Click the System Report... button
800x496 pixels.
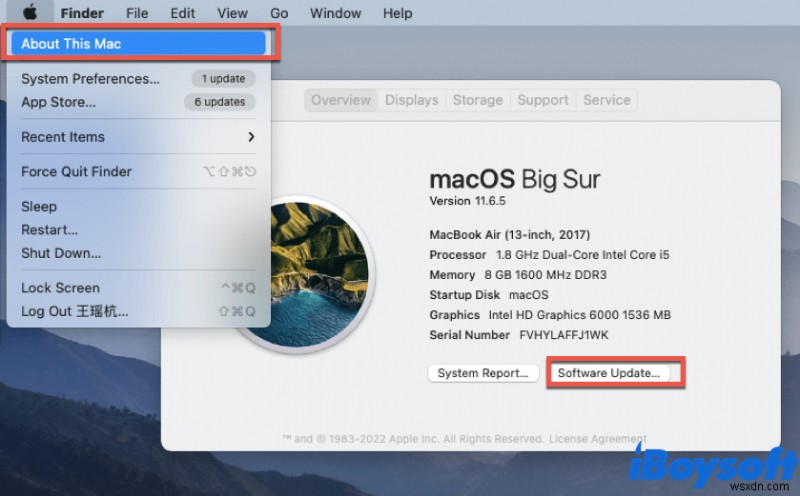pos(483,373)
